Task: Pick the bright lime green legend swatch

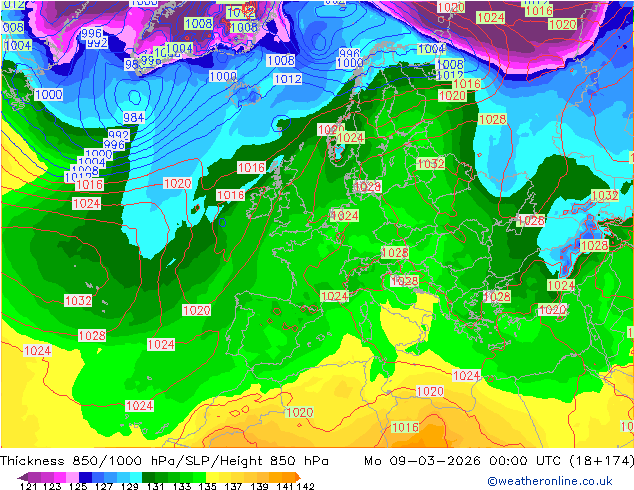Action: pyautogui.click(x=199, y=477)
